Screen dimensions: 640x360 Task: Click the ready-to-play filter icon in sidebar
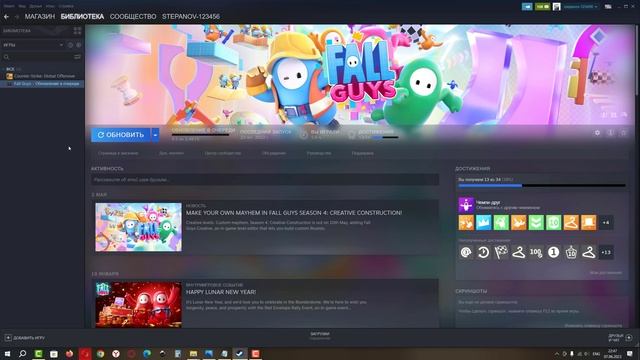[x=79, y=45]
